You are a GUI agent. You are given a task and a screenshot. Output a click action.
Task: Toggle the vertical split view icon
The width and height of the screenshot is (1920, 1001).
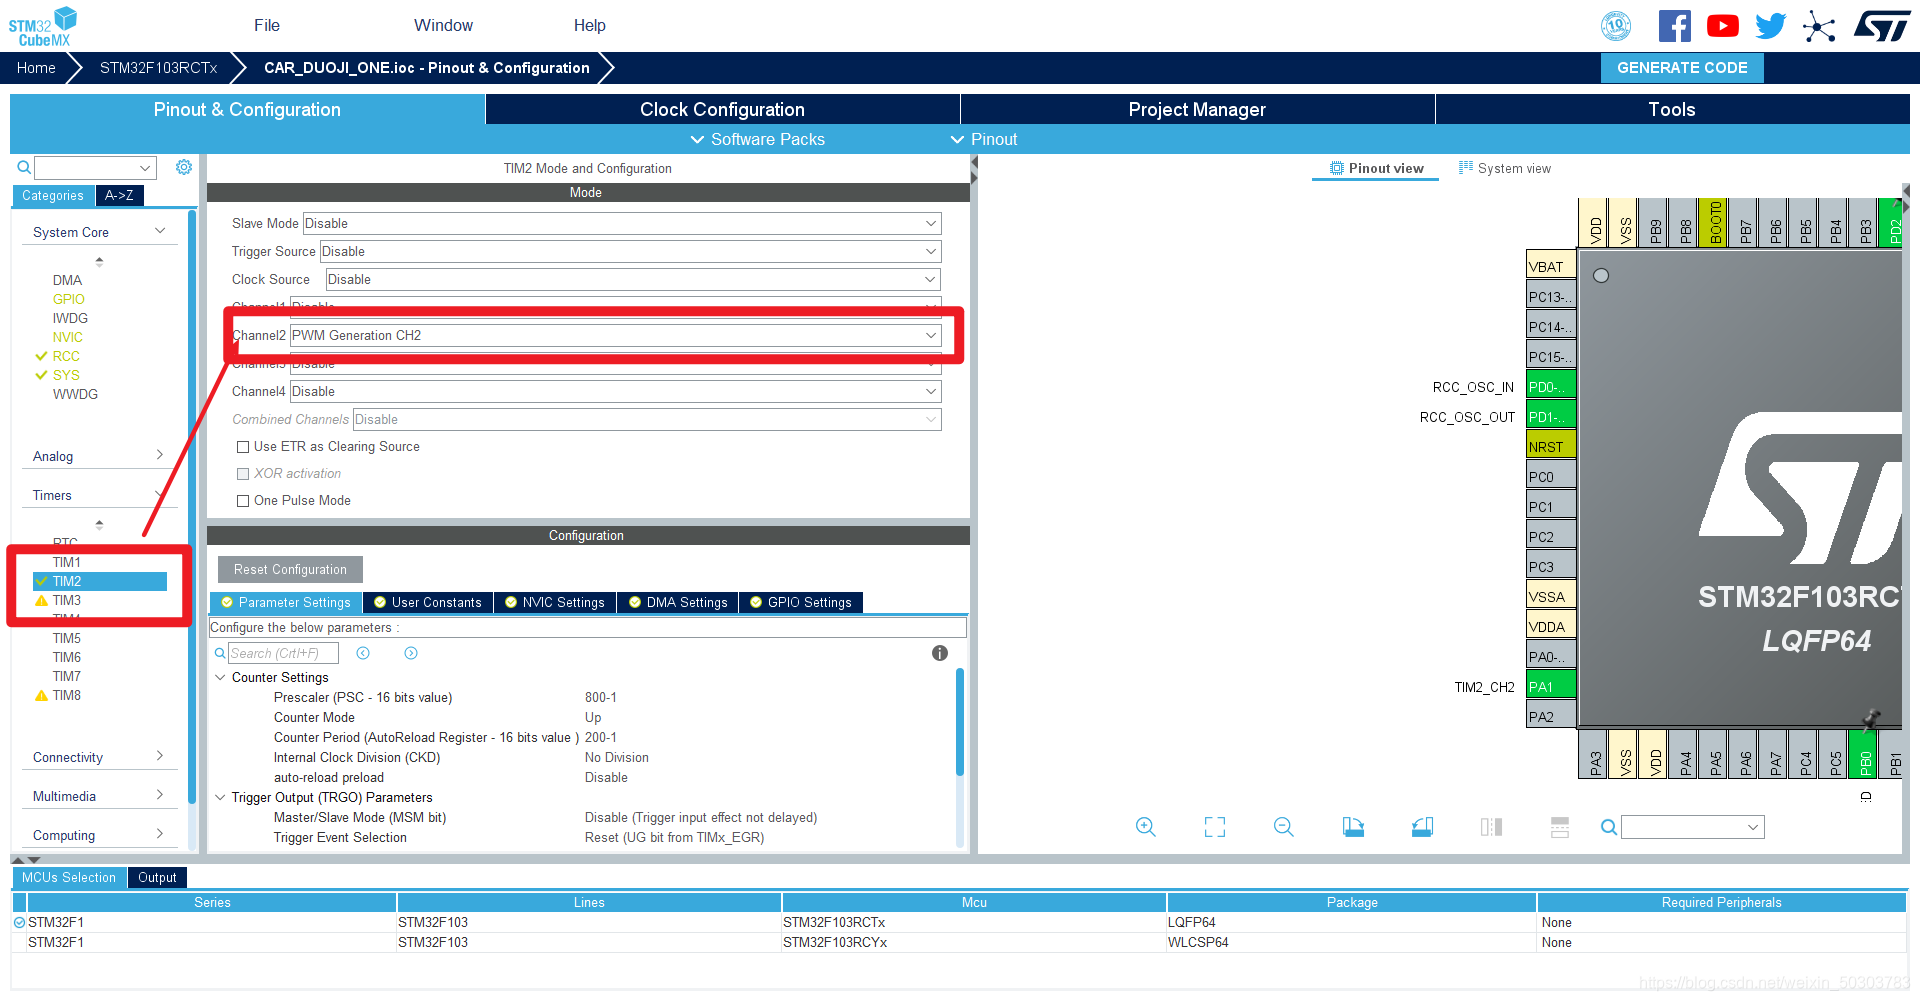coord(1491,827)
